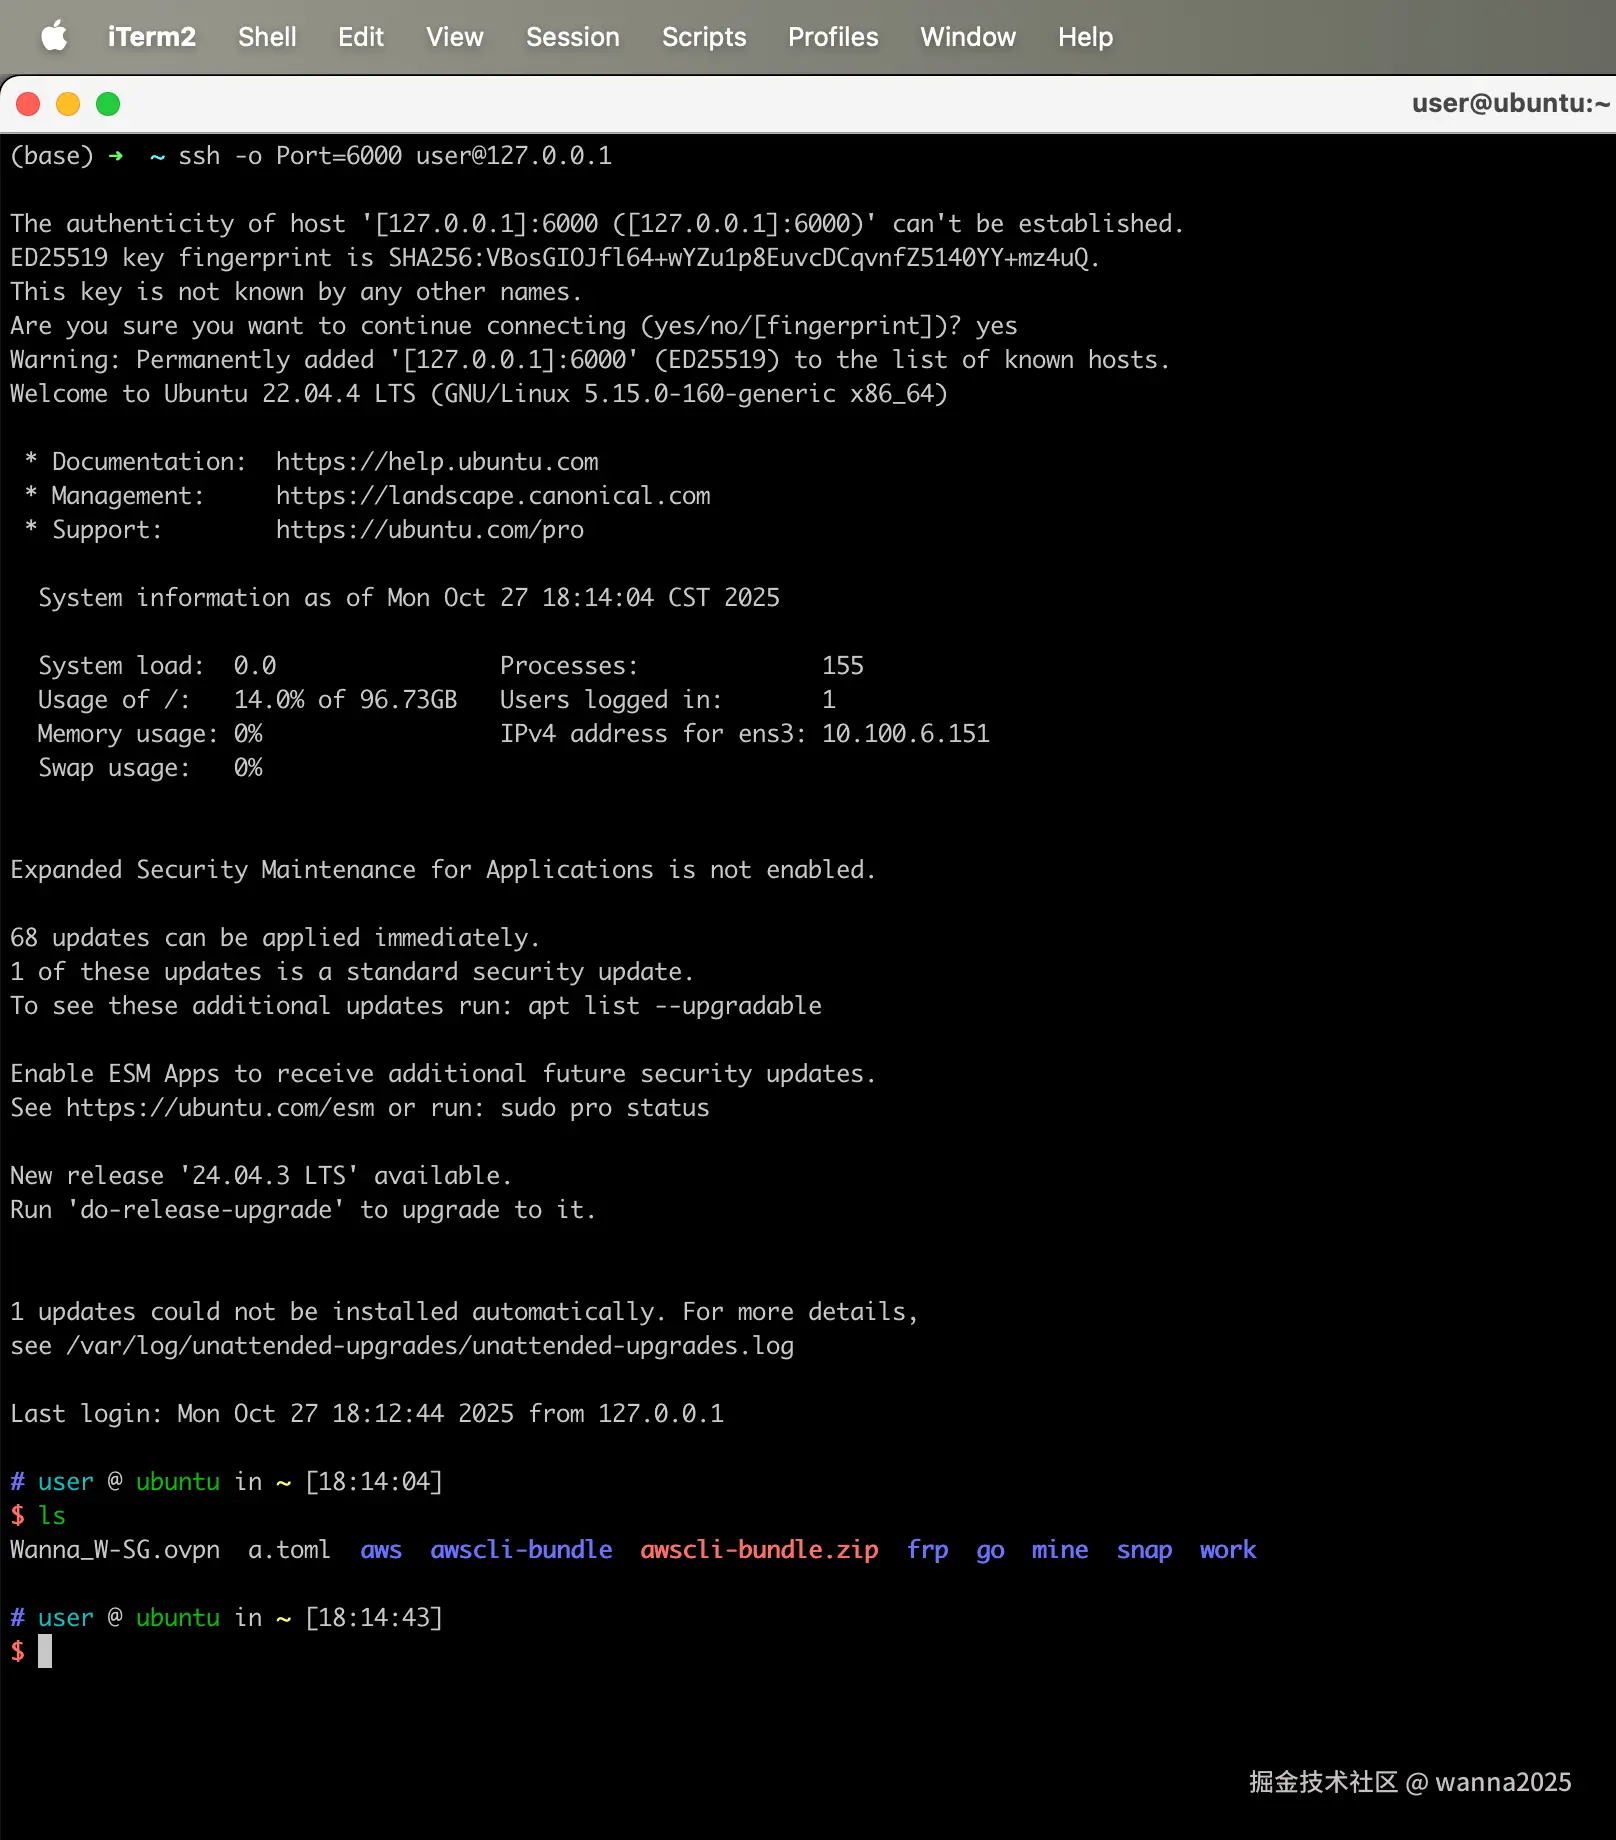Viewport: 1616px width, 1840px height.
Task: Open the Window menu
Action: (968, 37)
